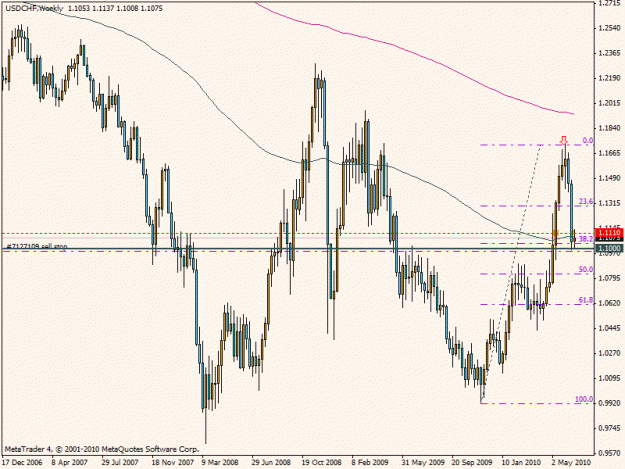Image resolution: width=625 pixels, height=469 pixels.
Task: Click the 0.9745 price scale label
Action: 610,428
